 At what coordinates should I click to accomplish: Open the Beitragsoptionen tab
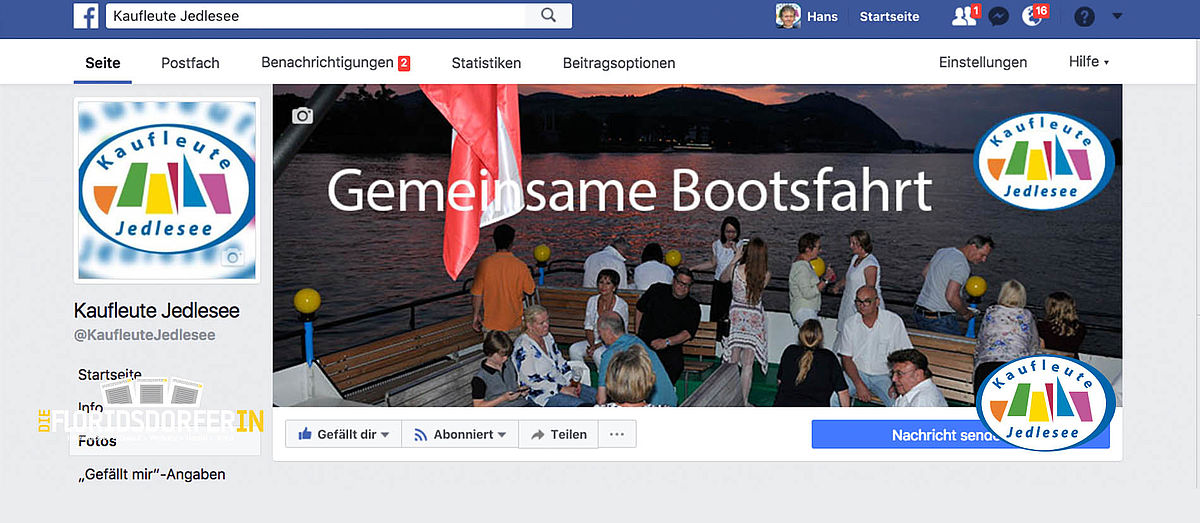point(619,62)
